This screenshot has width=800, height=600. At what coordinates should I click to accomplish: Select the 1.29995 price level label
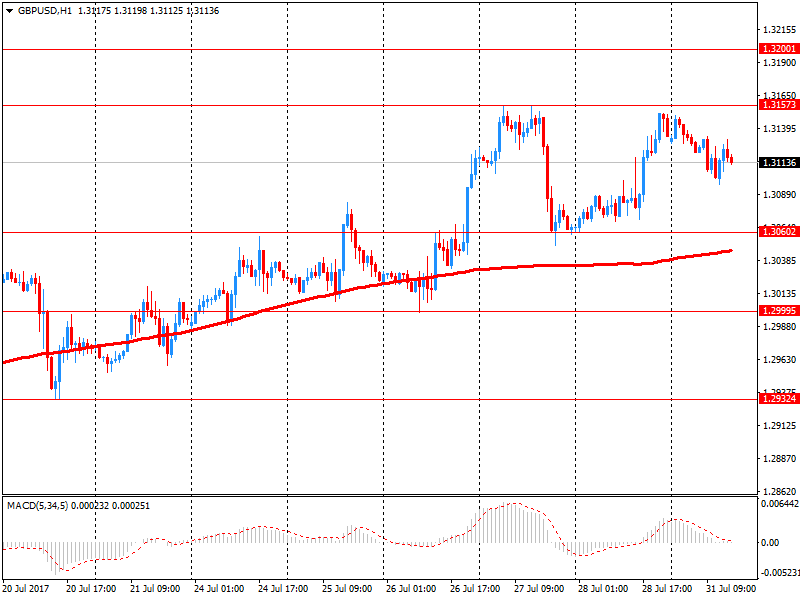point(779,311)
